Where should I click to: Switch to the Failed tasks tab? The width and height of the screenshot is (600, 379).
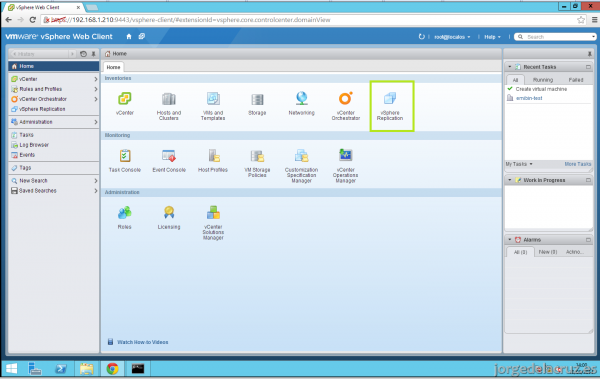[x=576, y=80]
